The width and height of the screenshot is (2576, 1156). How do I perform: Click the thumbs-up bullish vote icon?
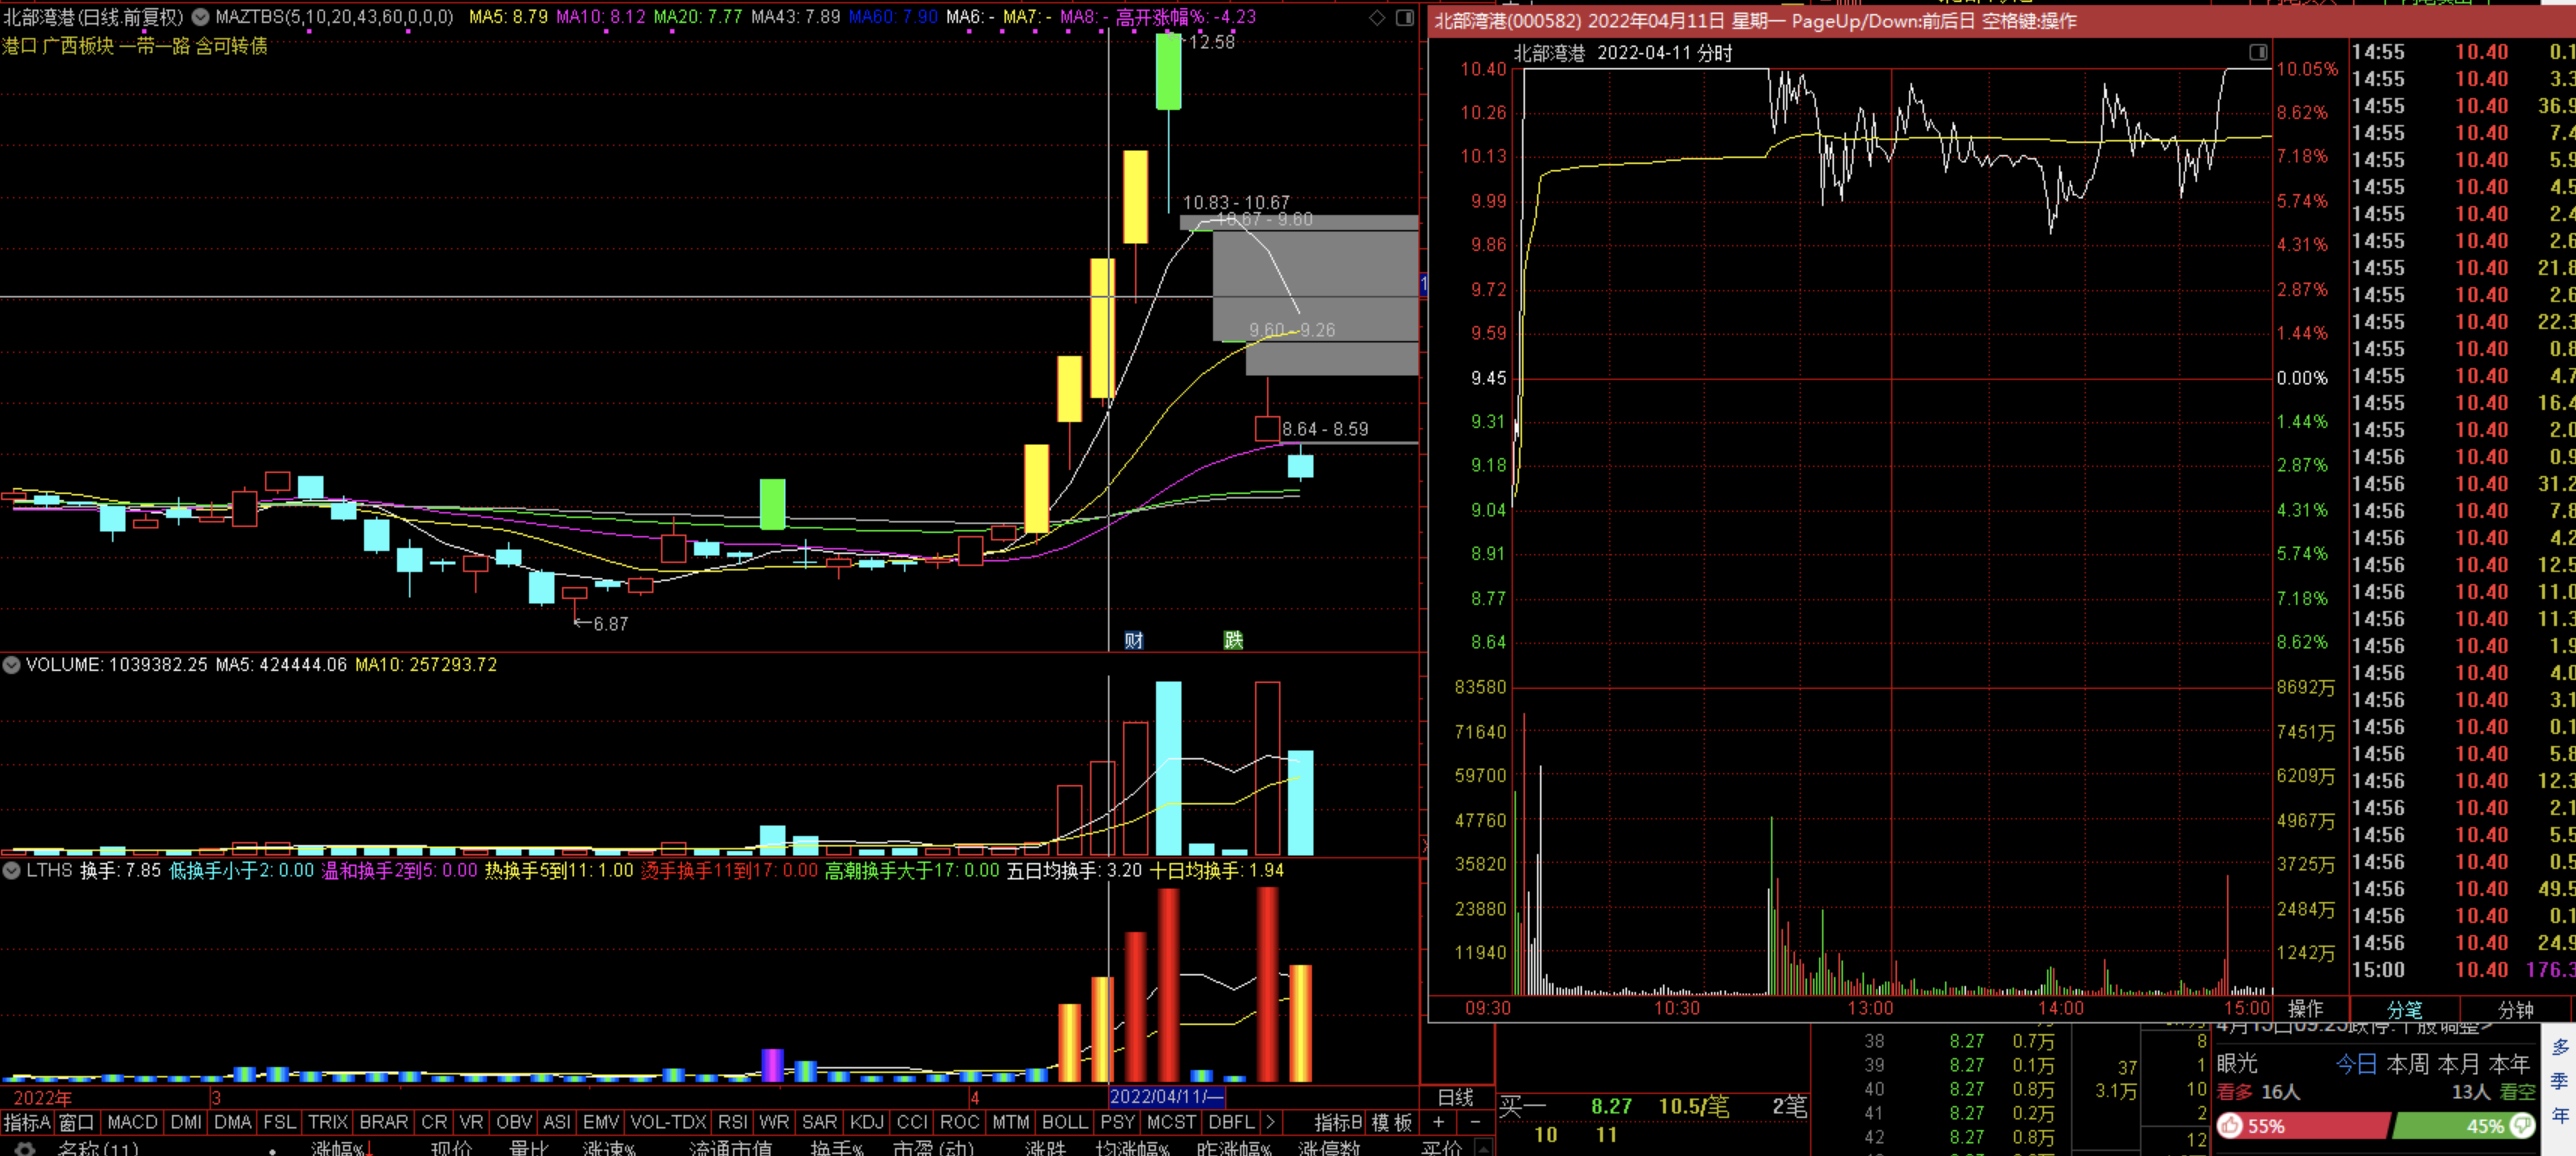(x=2231, y=1126)
